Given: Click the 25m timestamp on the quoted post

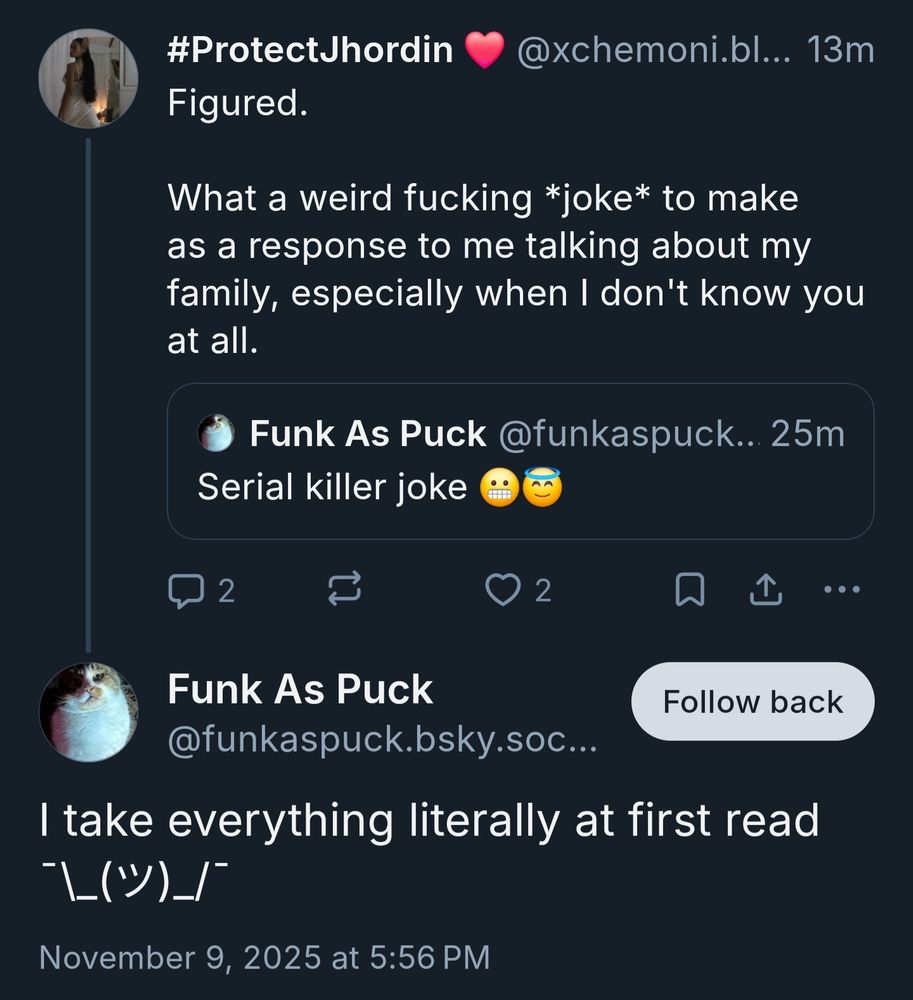Looking at the screenshot, I should (807, 433).
